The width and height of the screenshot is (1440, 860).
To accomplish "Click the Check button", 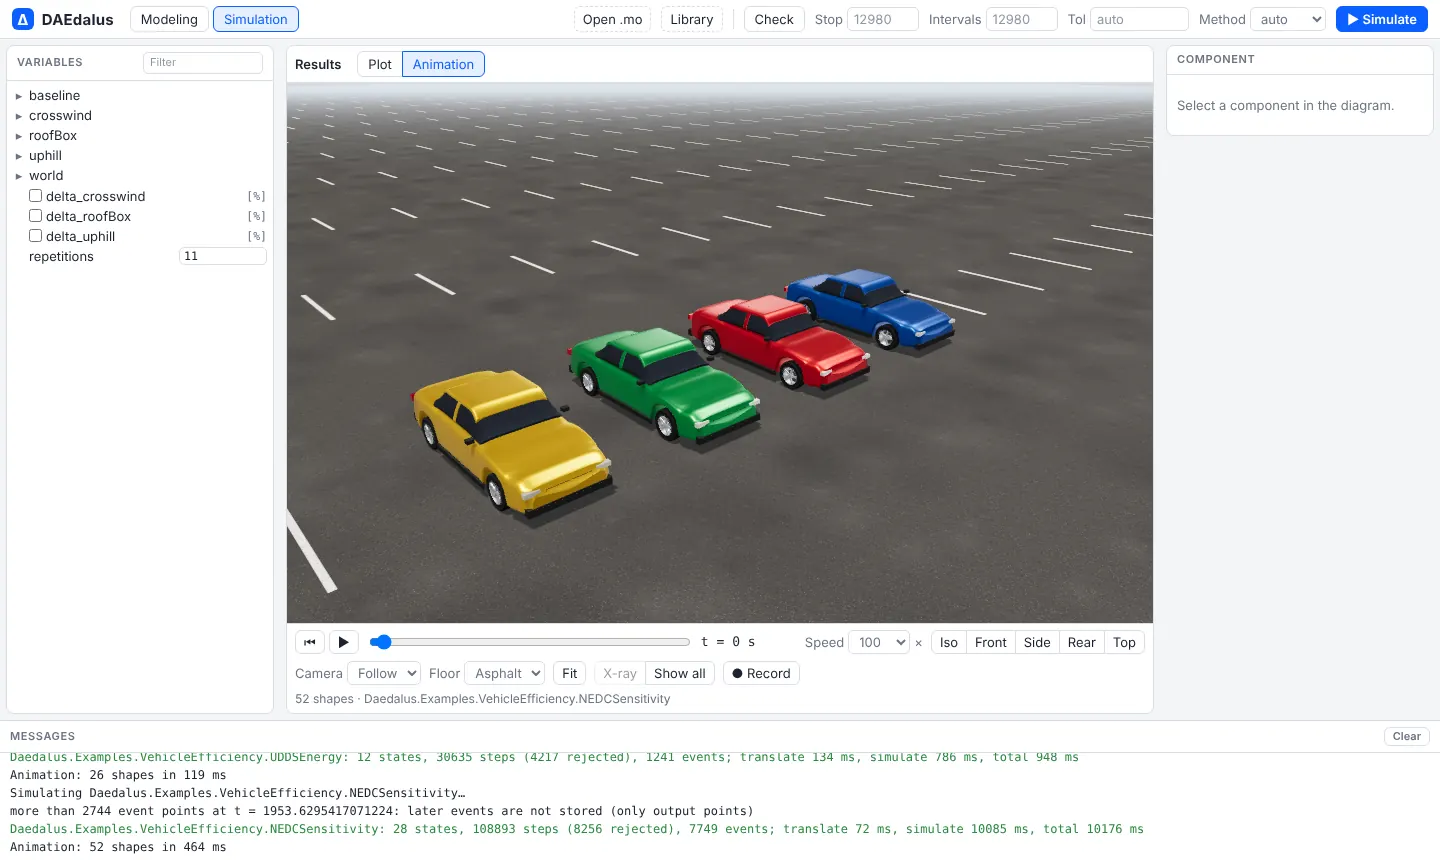I will (774, 19).
